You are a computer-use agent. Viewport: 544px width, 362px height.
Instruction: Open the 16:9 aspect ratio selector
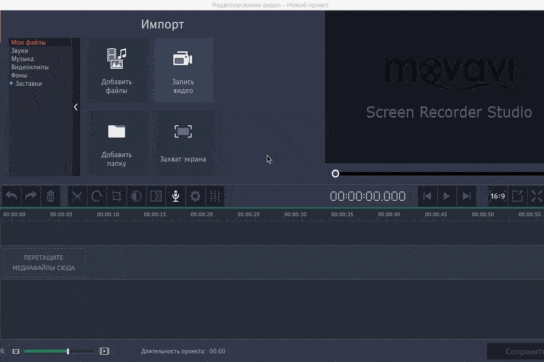coord(498,196)
